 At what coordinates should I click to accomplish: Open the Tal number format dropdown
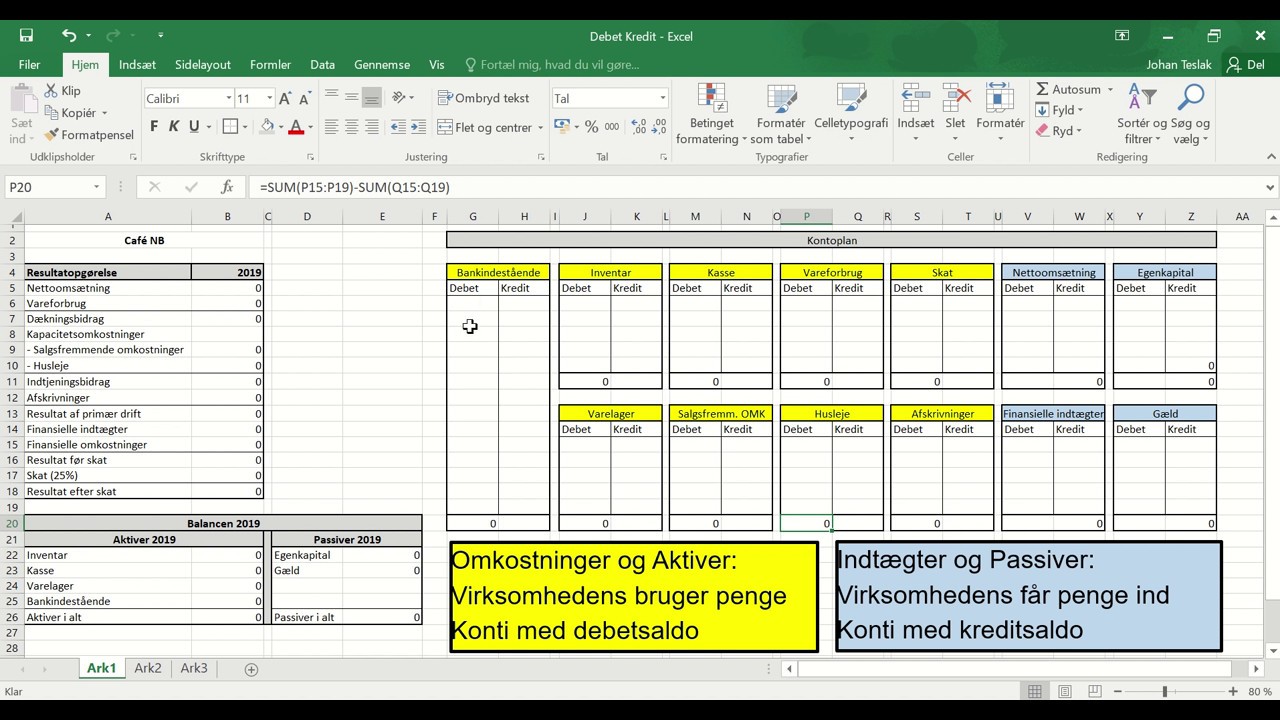(662, 98)
